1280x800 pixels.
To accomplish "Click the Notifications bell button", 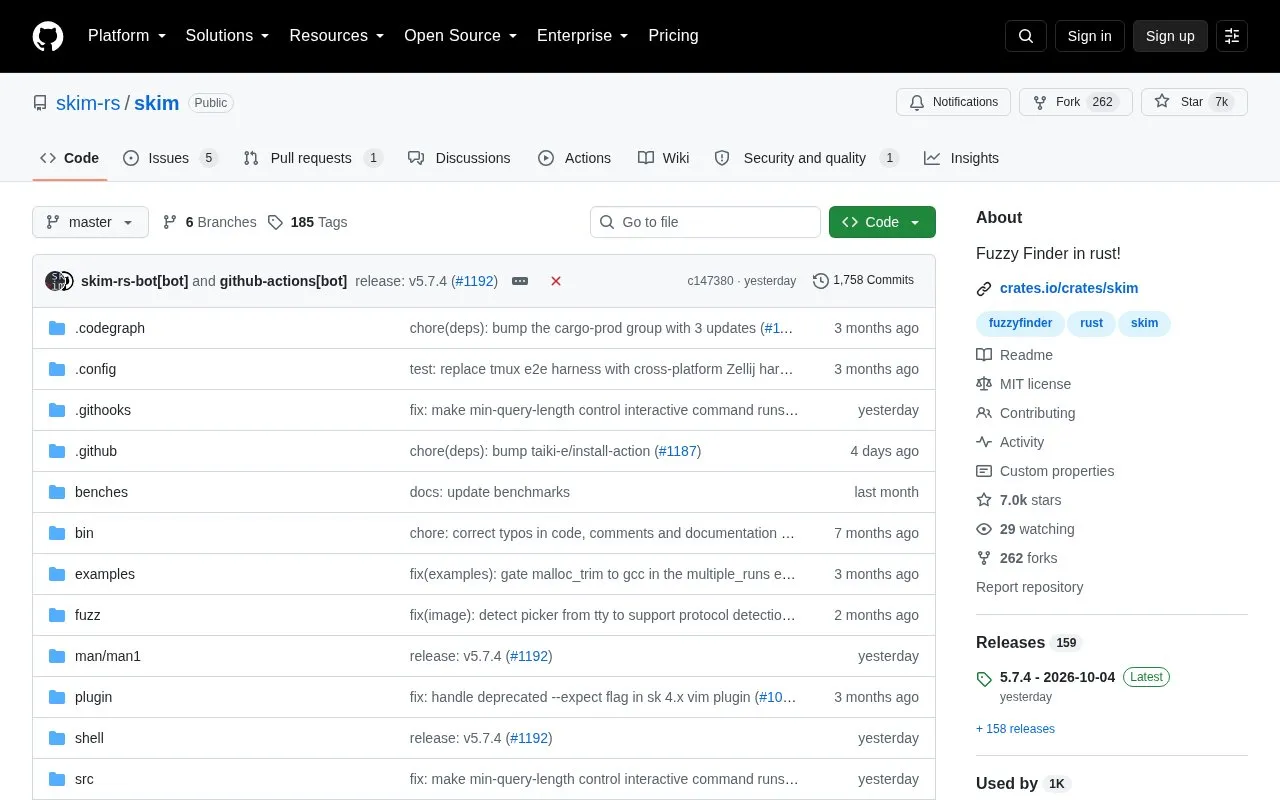I will [954, 102].
